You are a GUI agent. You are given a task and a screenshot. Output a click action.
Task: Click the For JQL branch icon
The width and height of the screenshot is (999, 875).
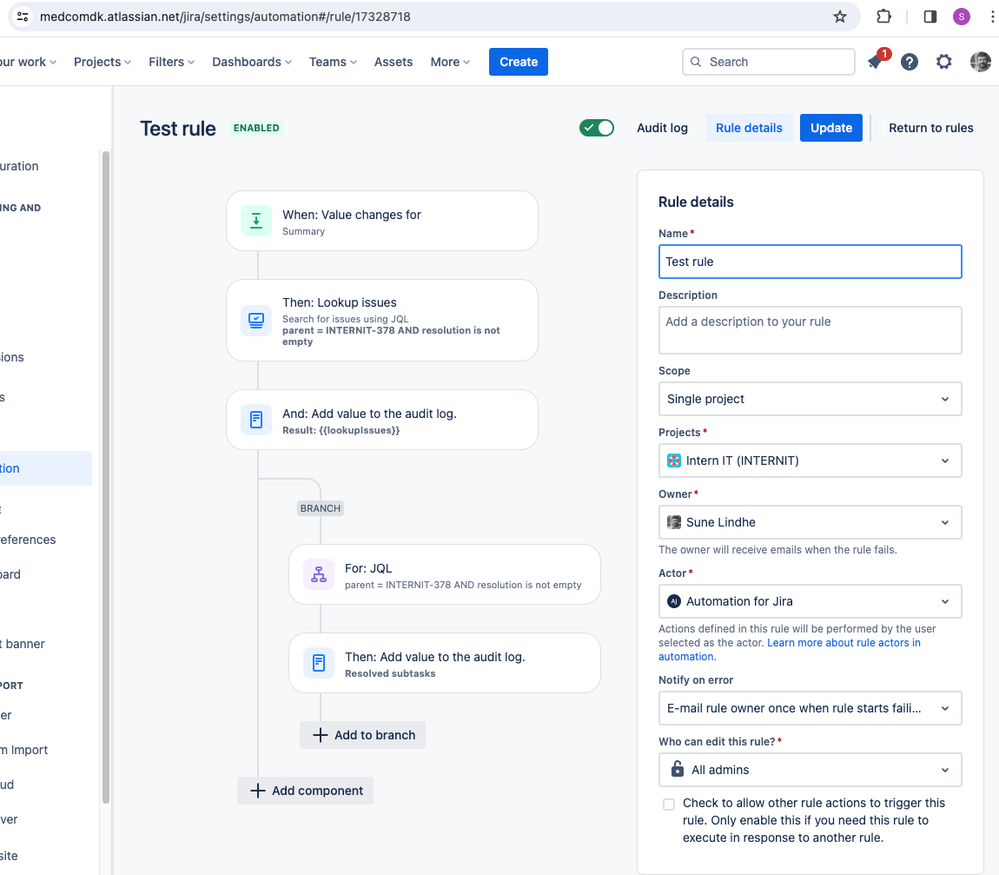pos(319,574)
